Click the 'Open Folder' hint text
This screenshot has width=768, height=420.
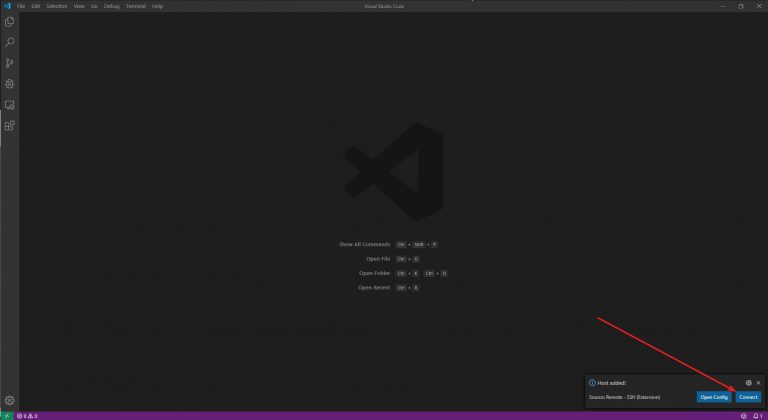(x=374, y=273)
